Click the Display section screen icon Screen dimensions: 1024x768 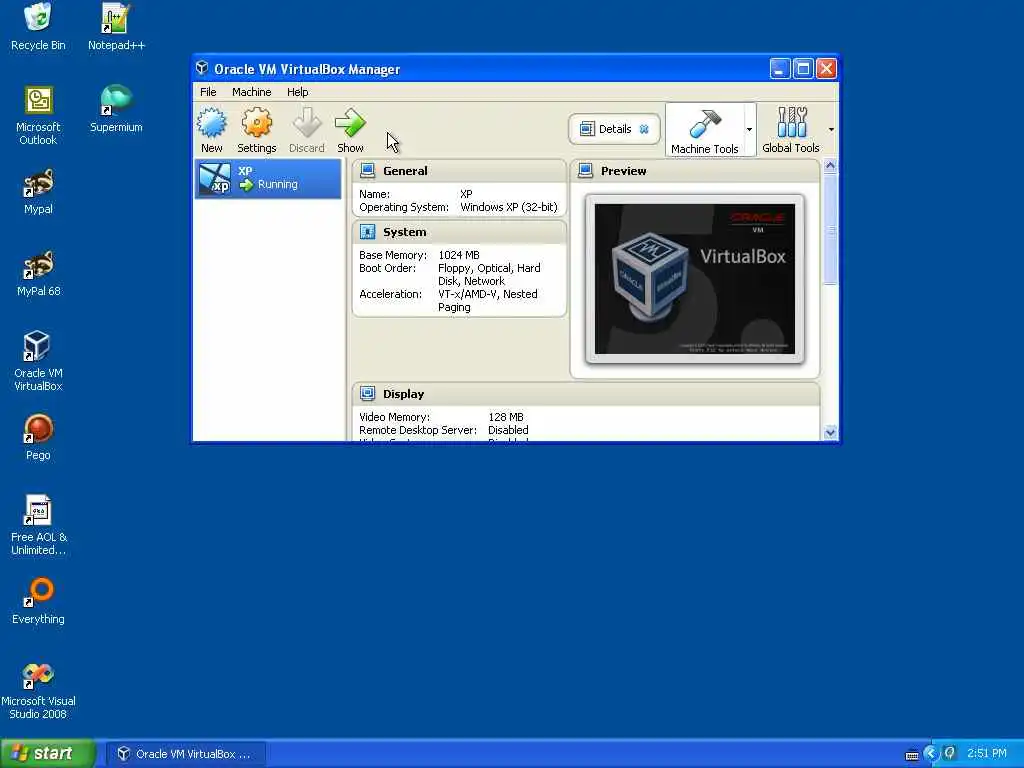[368, 393]
